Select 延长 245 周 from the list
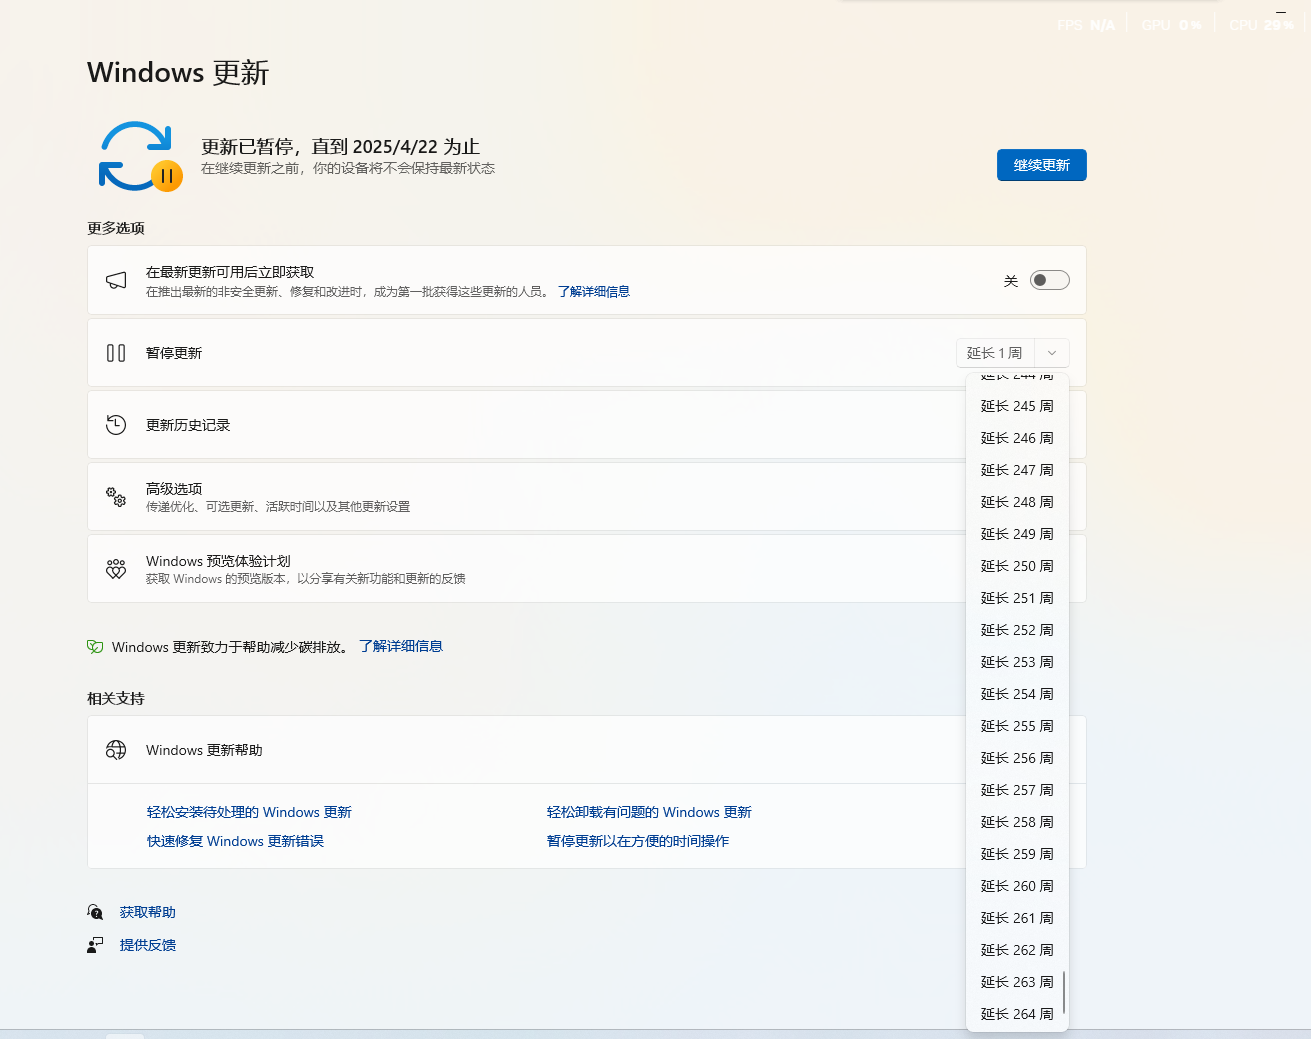 pyautogui.click(x=1017, y=406)
